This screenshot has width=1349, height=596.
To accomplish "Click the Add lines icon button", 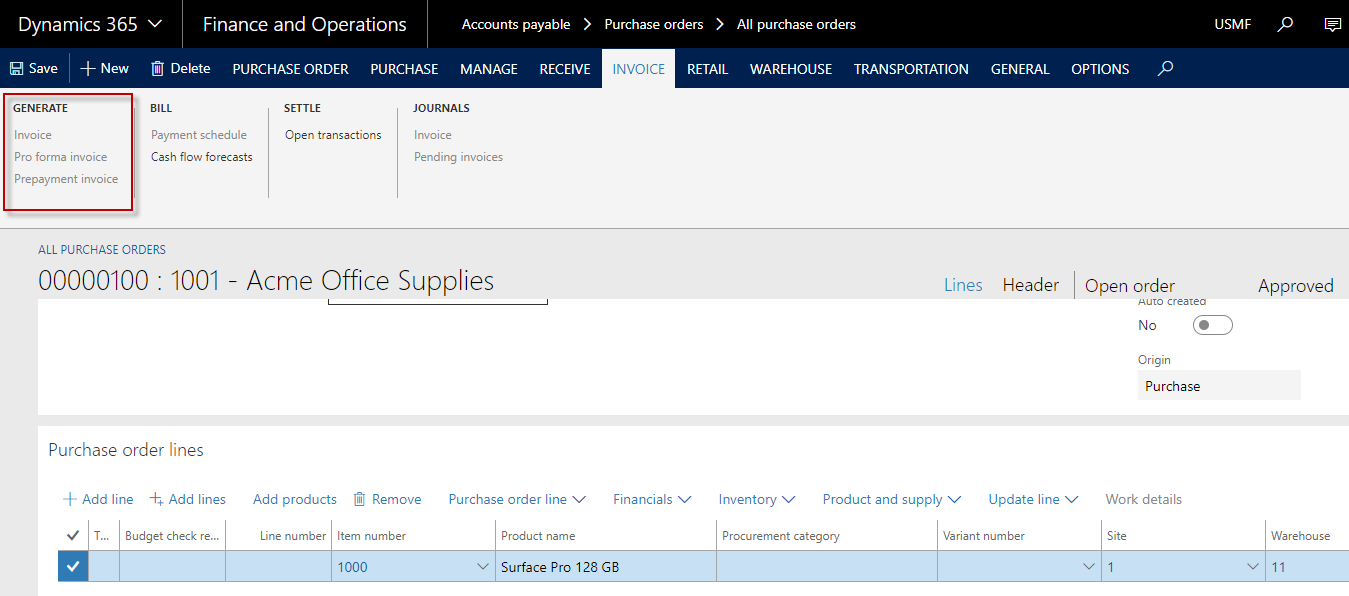I will (x=157, y=499).
